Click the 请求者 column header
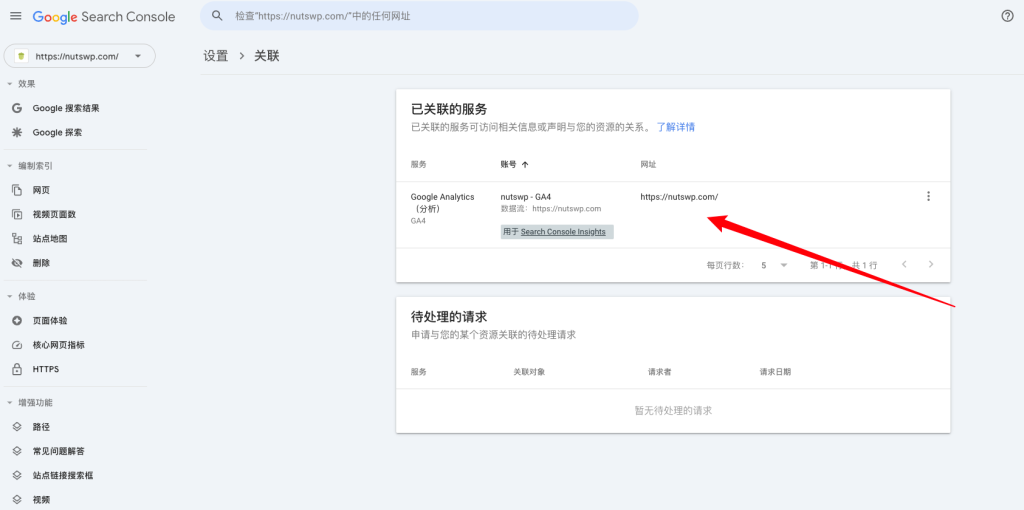Image resolution: width=1024 pixels, height=510 pixels. point(660,372)
